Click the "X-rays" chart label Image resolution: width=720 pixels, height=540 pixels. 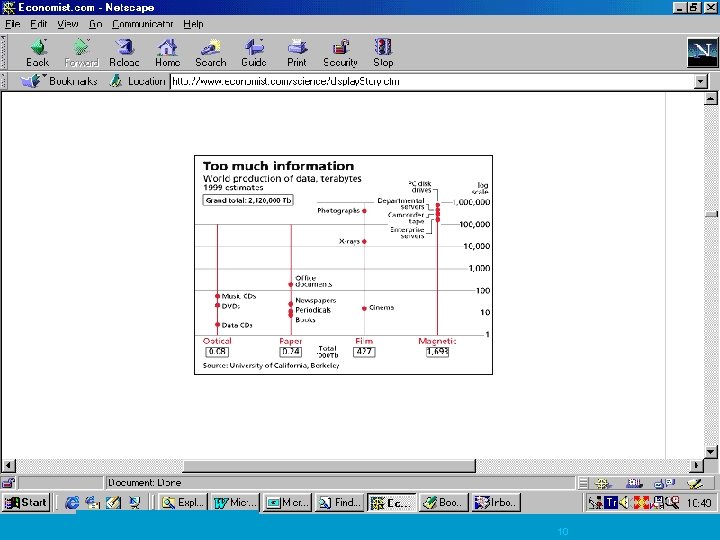point(349,241)
